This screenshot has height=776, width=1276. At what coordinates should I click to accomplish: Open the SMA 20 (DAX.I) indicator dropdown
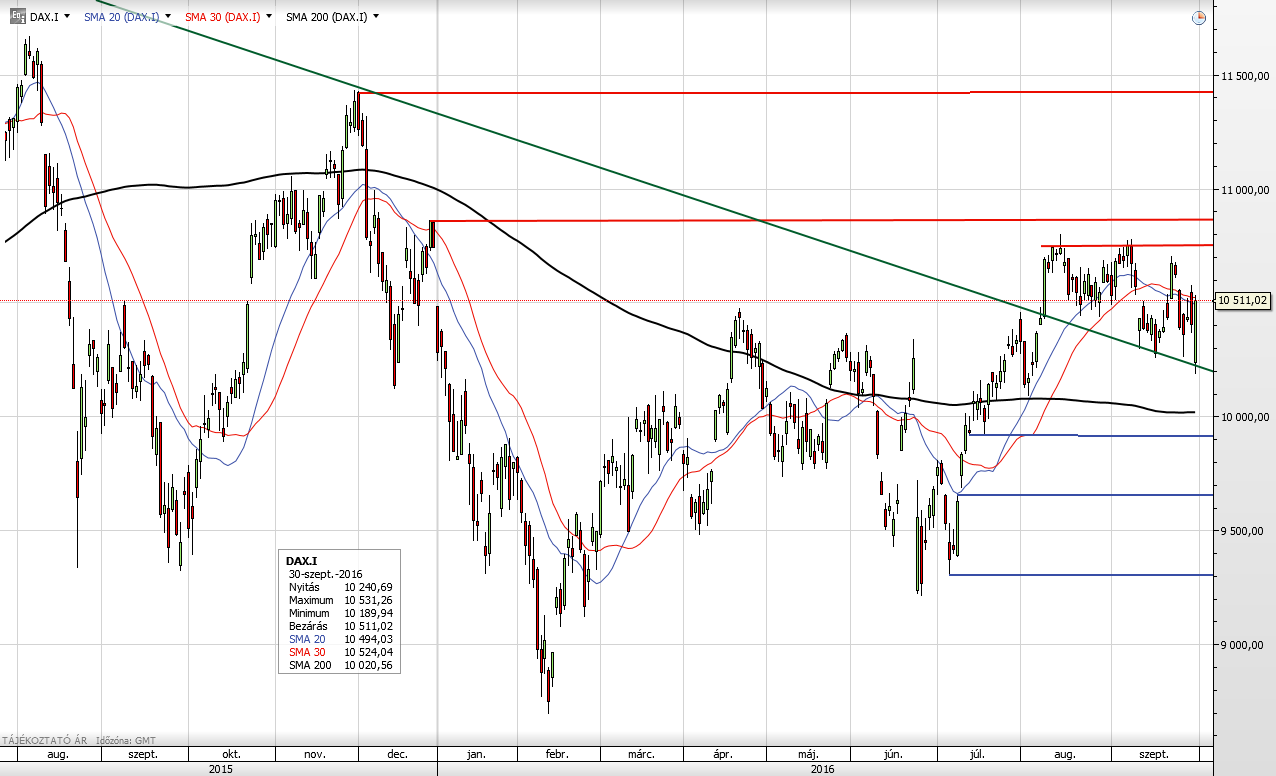(166, 17)
